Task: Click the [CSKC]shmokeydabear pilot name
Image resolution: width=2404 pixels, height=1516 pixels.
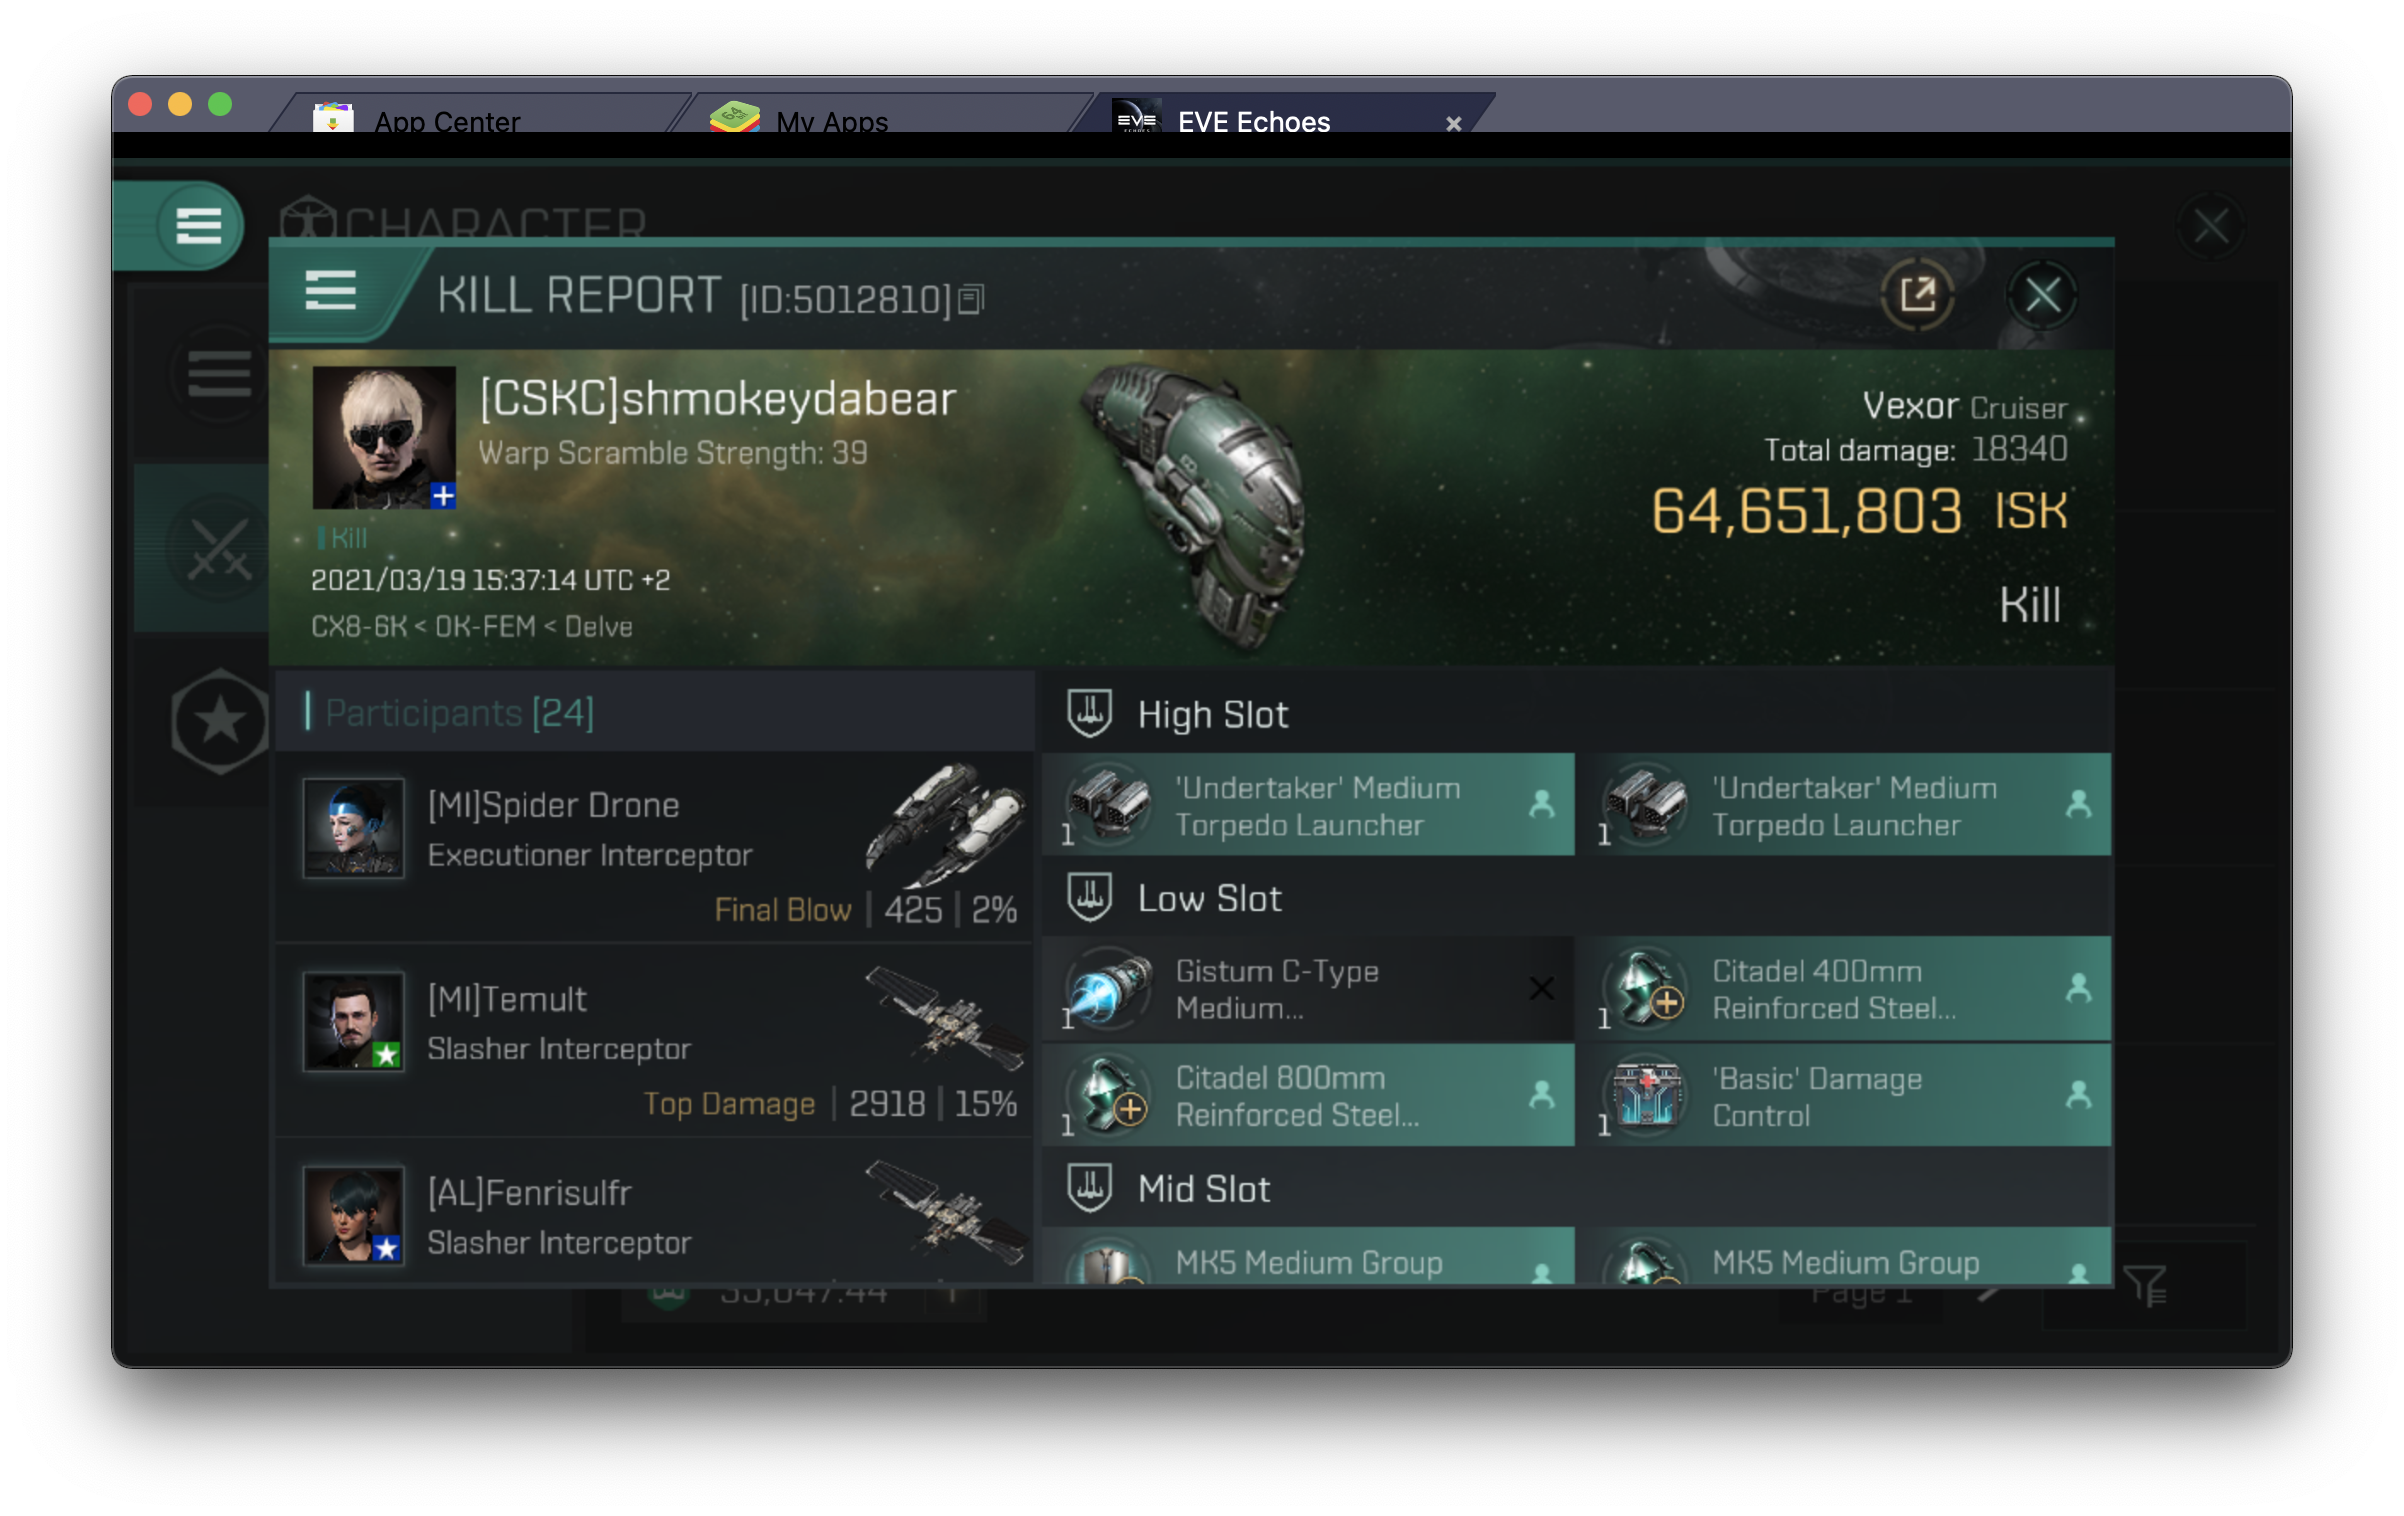Action: click(718, 399)
